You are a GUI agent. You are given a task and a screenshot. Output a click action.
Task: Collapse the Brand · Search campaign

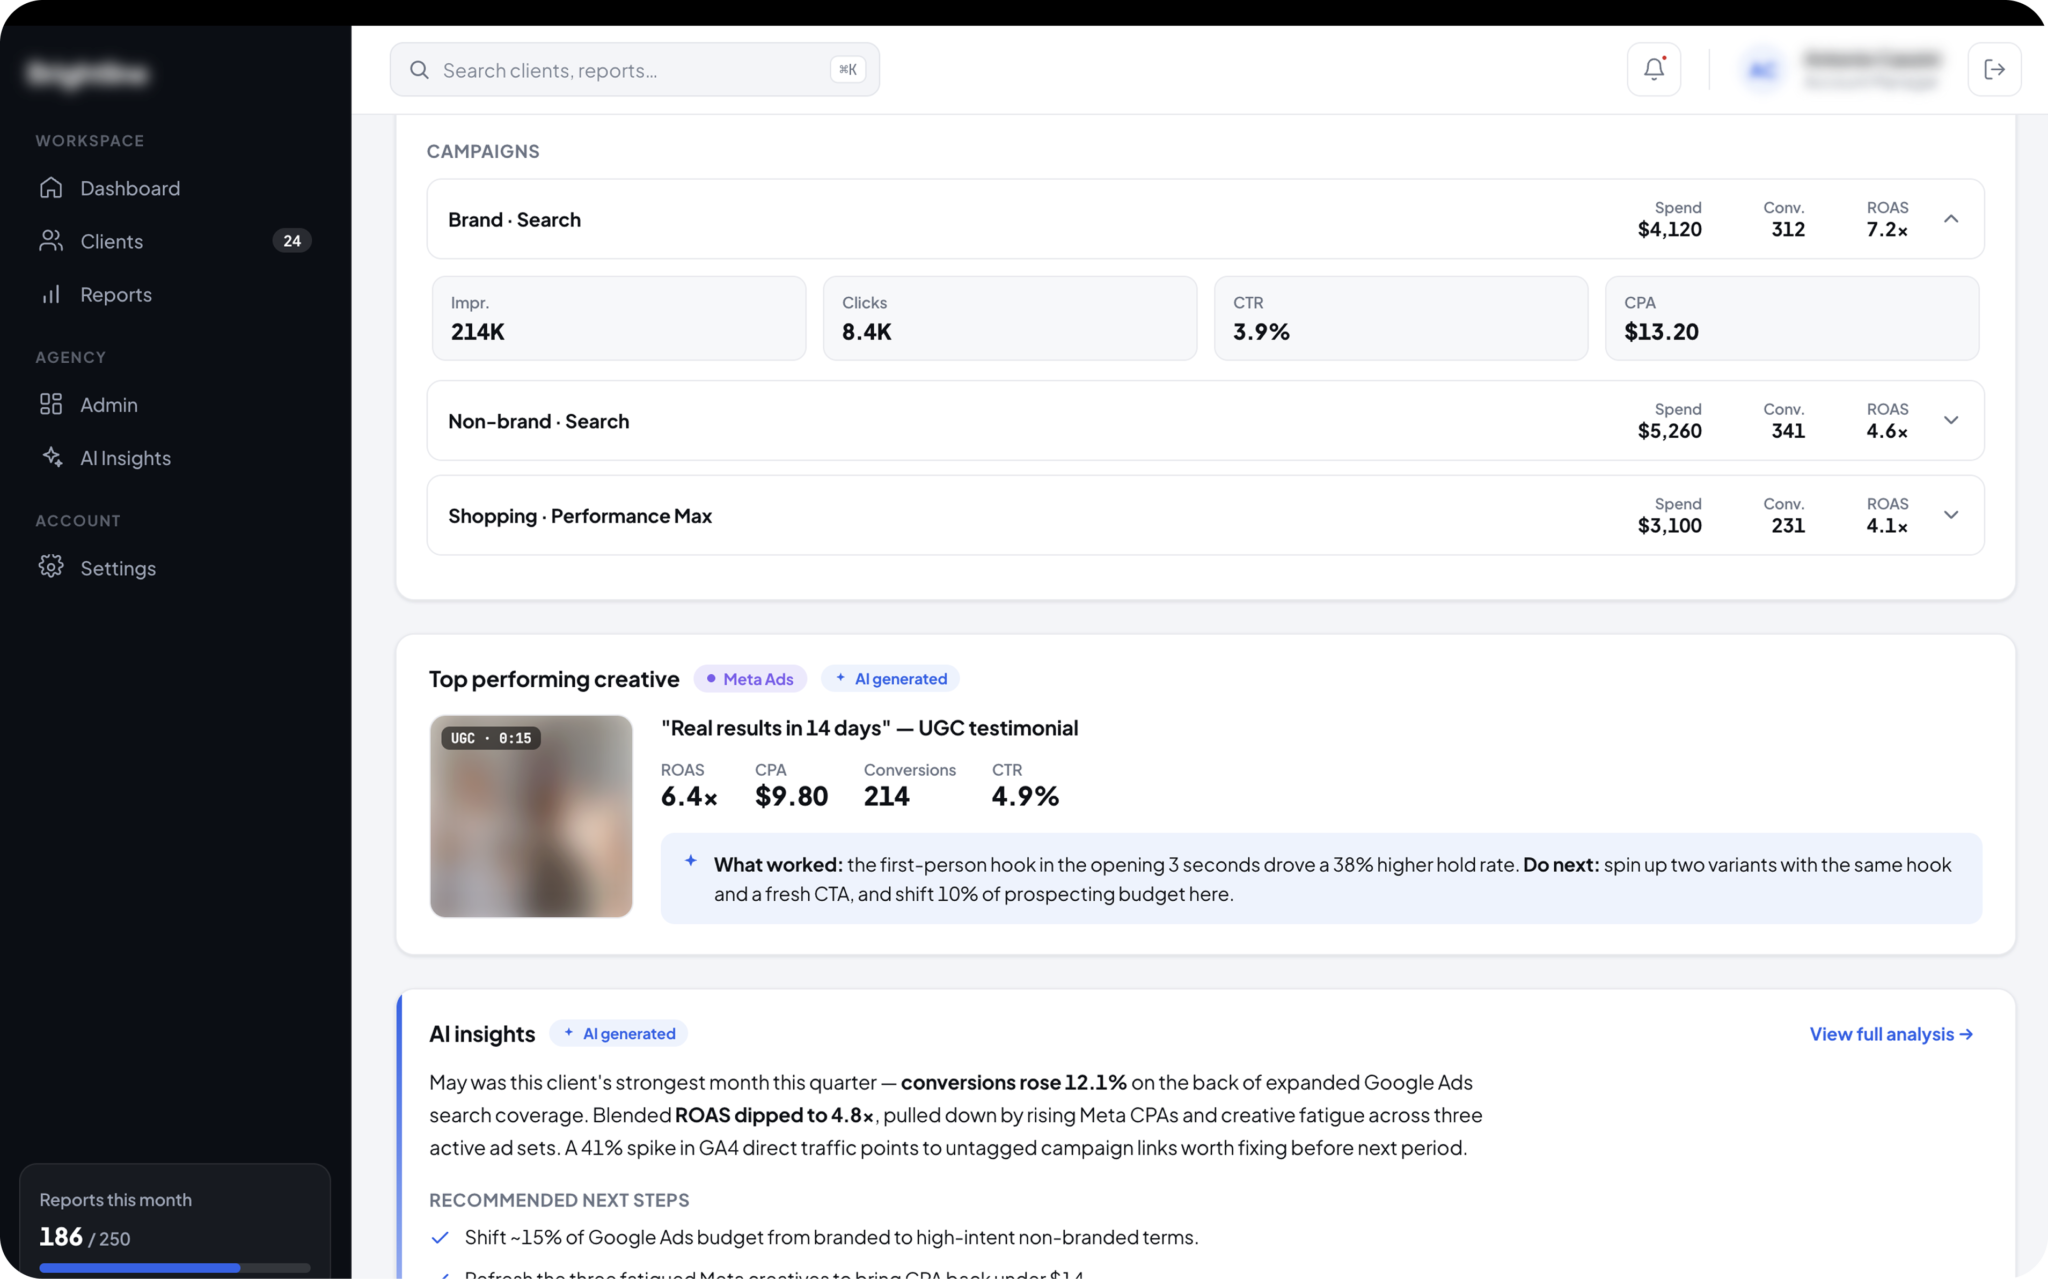(1951, 219)
